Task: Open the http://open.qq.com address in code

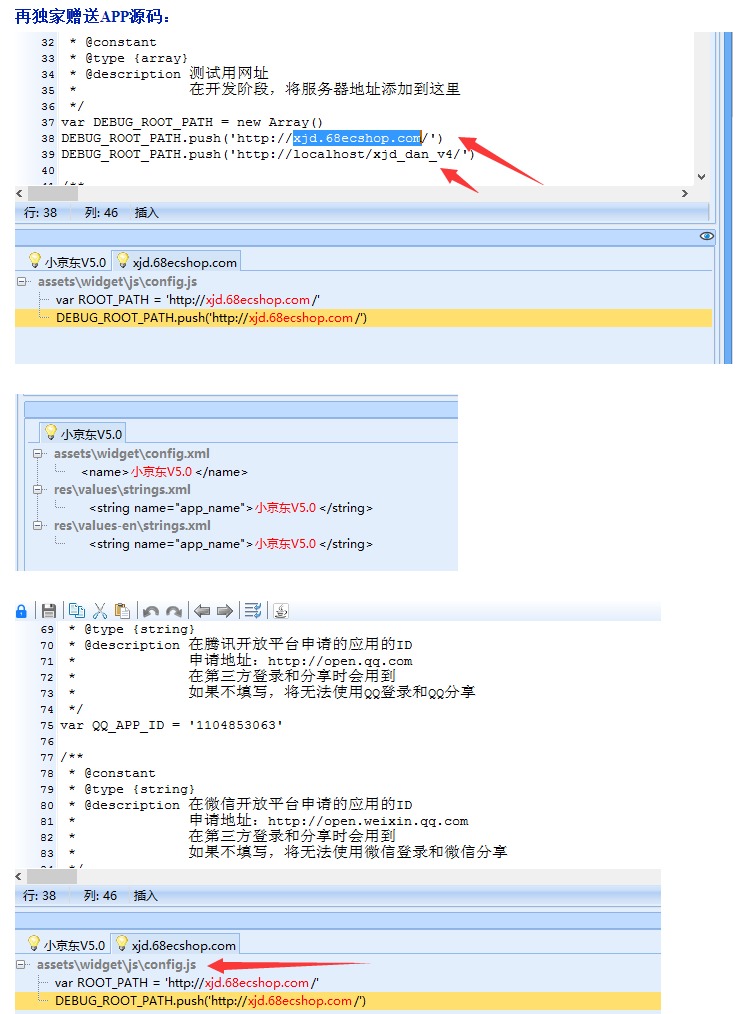Action: point(340,661)
